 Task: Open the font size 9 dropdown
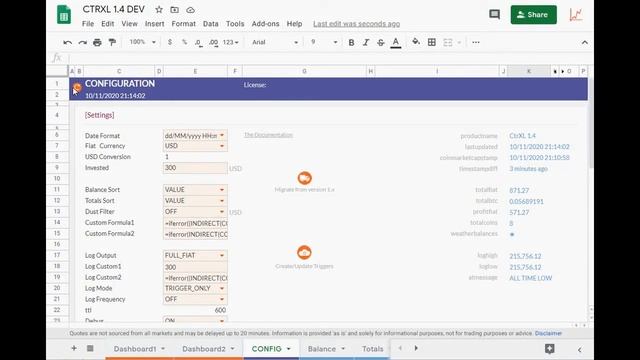(x=324, y=42)
